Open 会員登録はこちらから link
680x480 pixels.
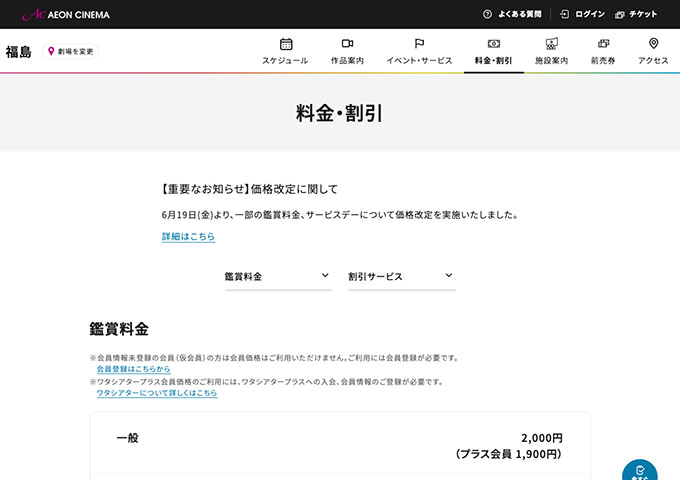[x=134, y=369]
